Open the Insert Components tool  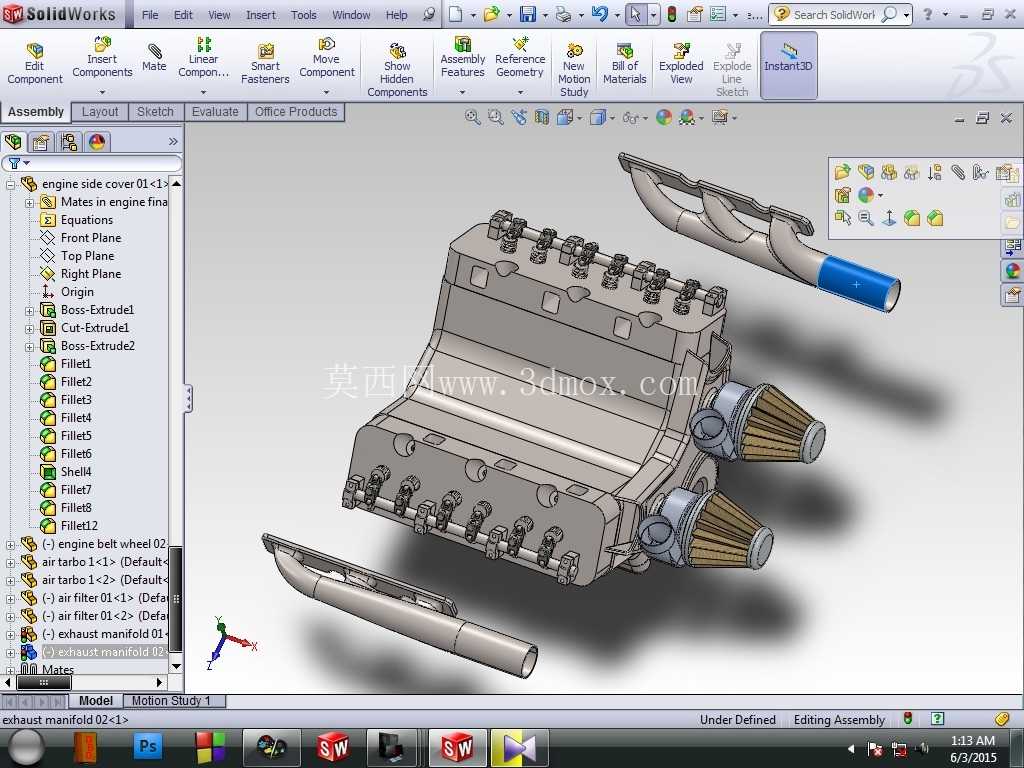click(x=102, y=57)
